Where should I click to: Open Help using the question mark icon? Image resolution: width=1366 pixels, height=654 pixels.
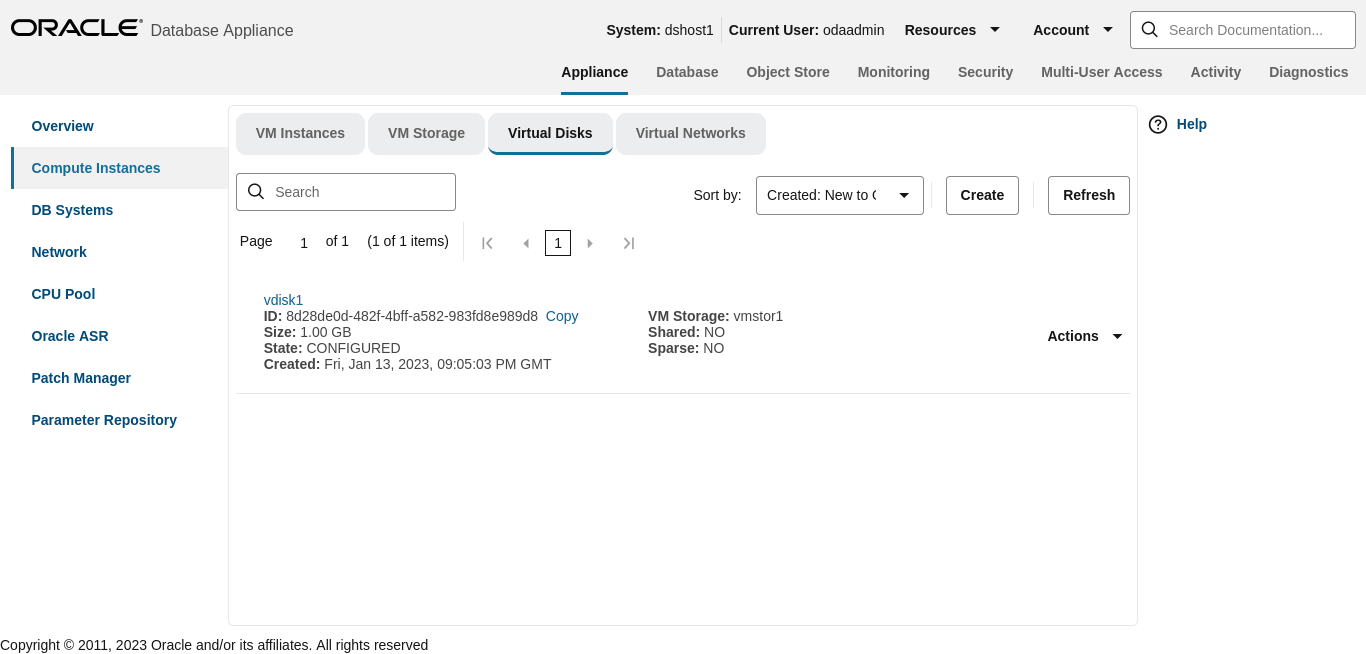(1158, 124)
